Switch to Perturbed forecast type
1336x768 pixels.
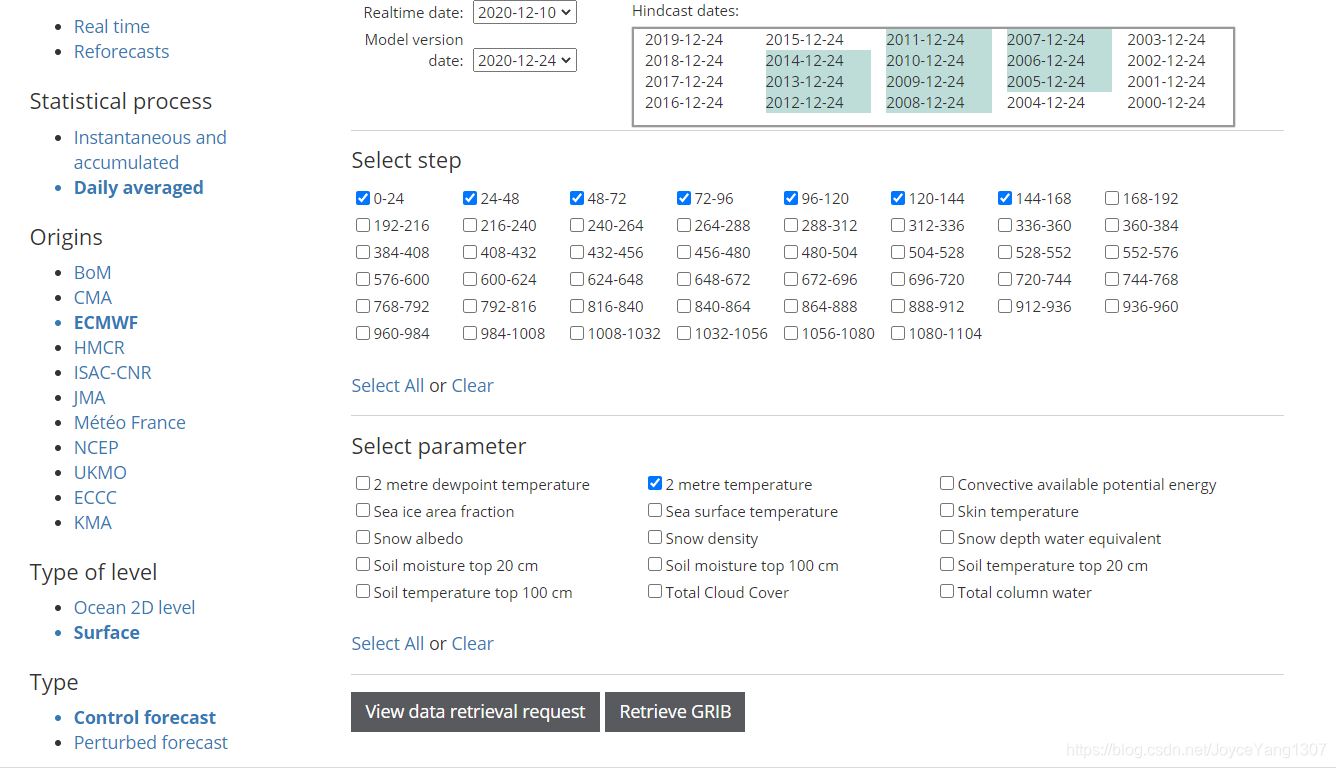151,742
